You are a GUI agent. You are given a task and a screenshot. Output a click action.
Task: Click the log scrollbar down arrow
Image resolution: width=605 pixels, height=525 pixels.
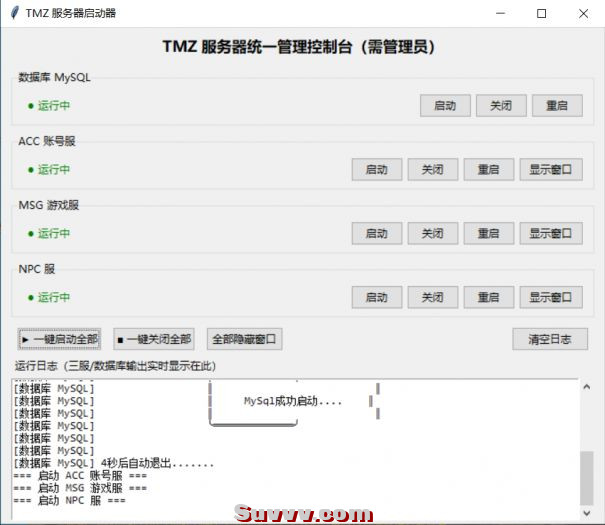587,513
